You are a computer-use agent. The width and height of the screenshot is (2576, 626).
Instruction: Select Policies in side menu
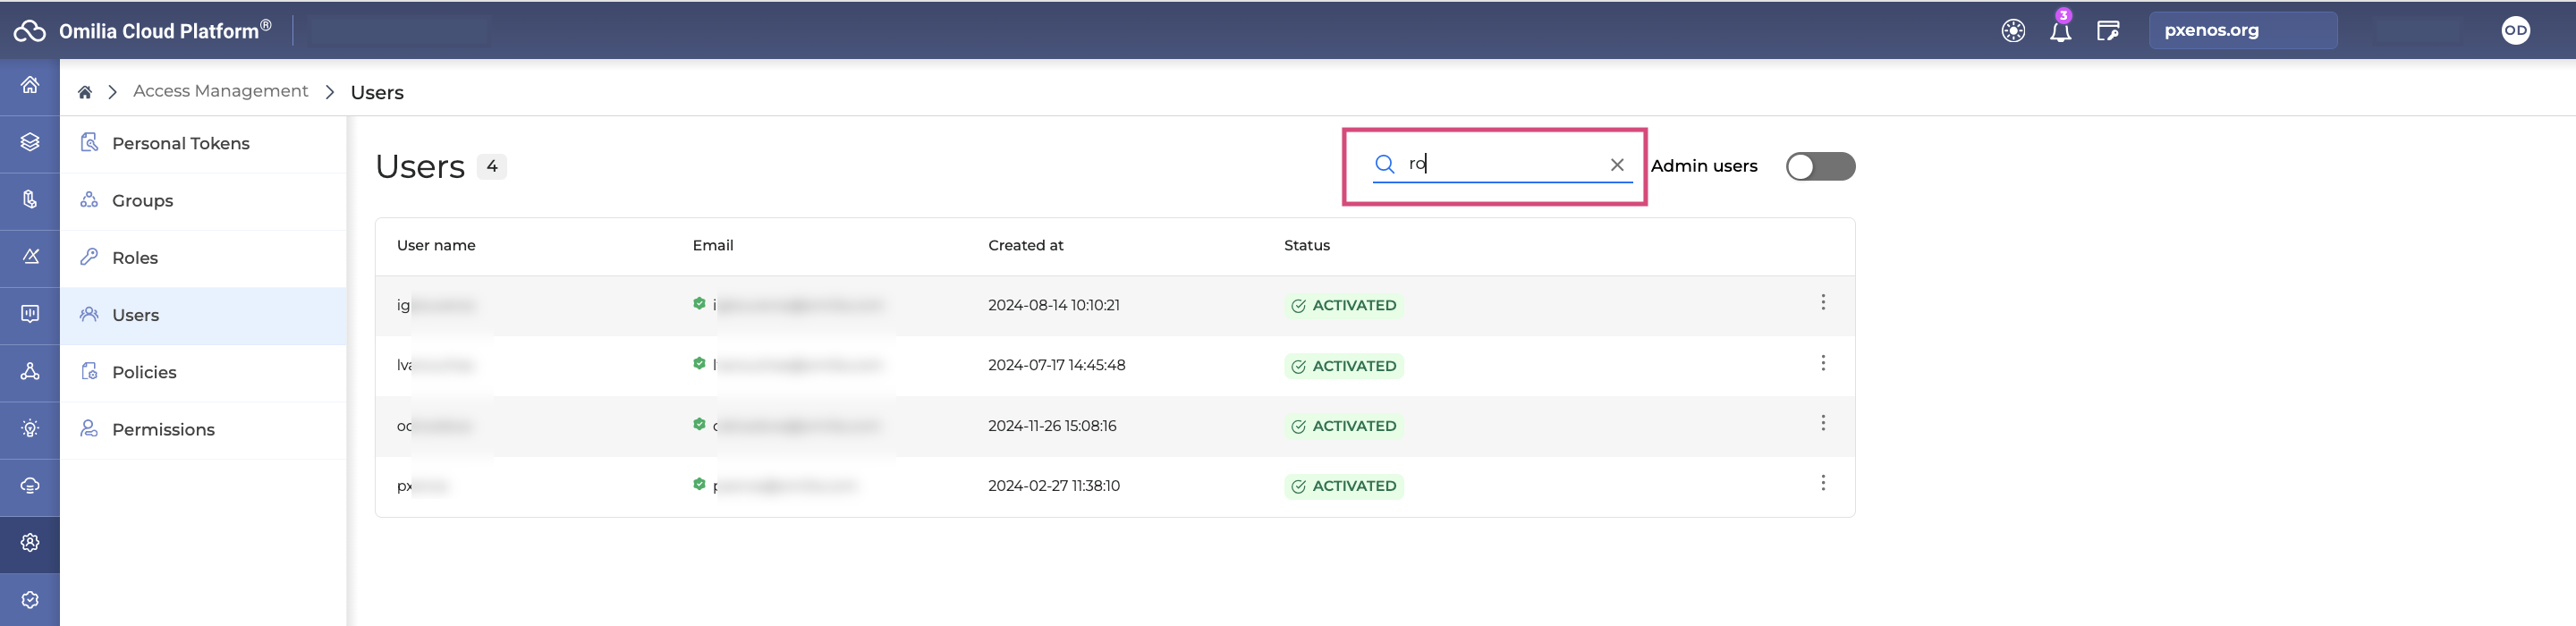[x=144, y=373]
